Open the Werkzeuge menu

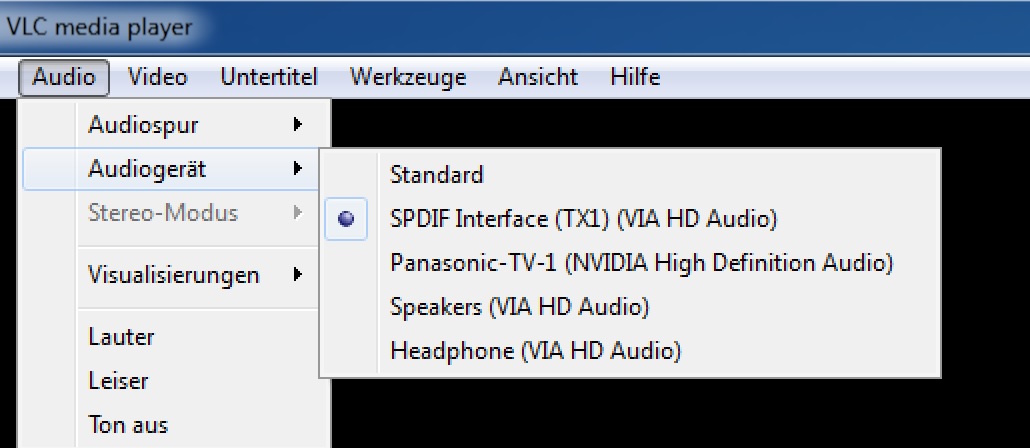(408, 77)
